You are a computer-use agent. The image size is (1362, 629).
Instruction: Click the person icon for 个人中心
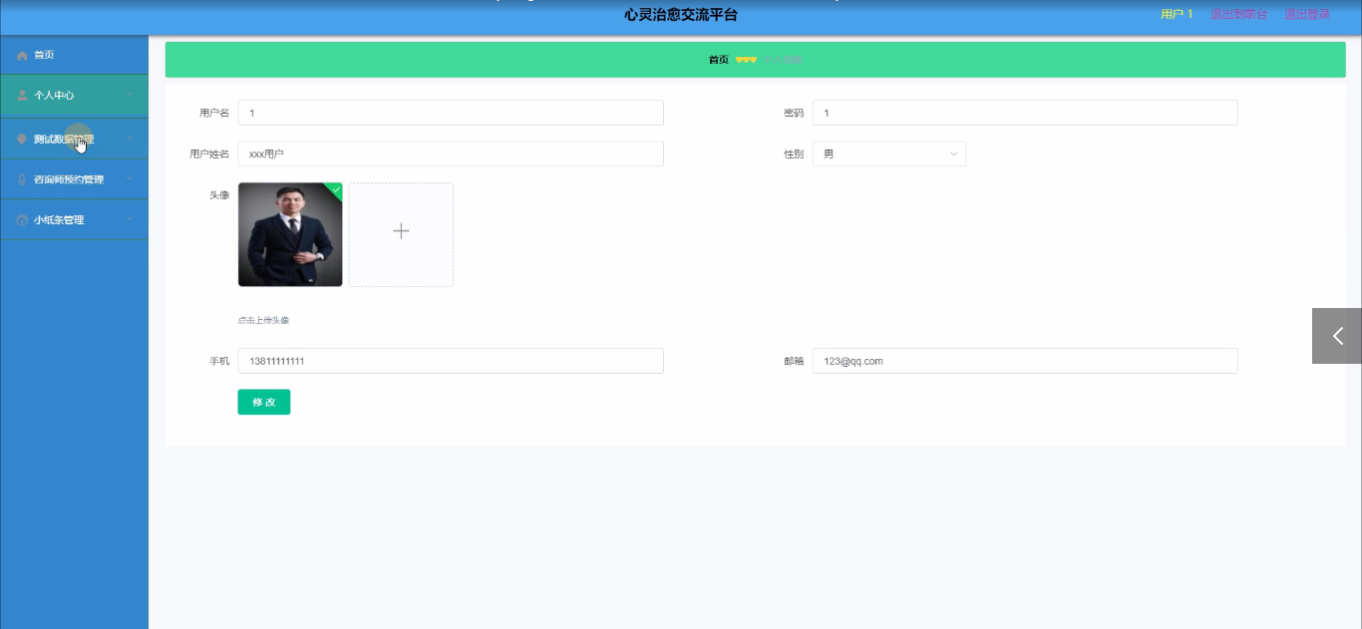(x=22, y=96)
